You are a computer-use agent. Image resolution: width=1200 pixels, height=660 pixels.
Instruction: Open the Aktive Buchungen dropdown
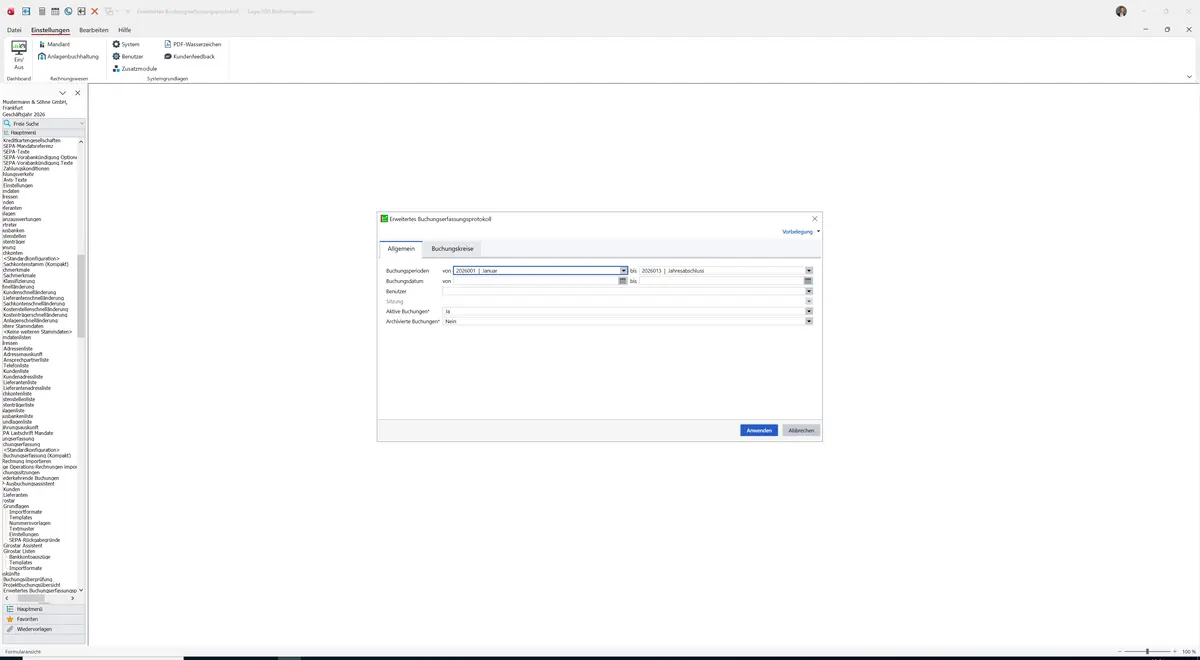point(808,311)
